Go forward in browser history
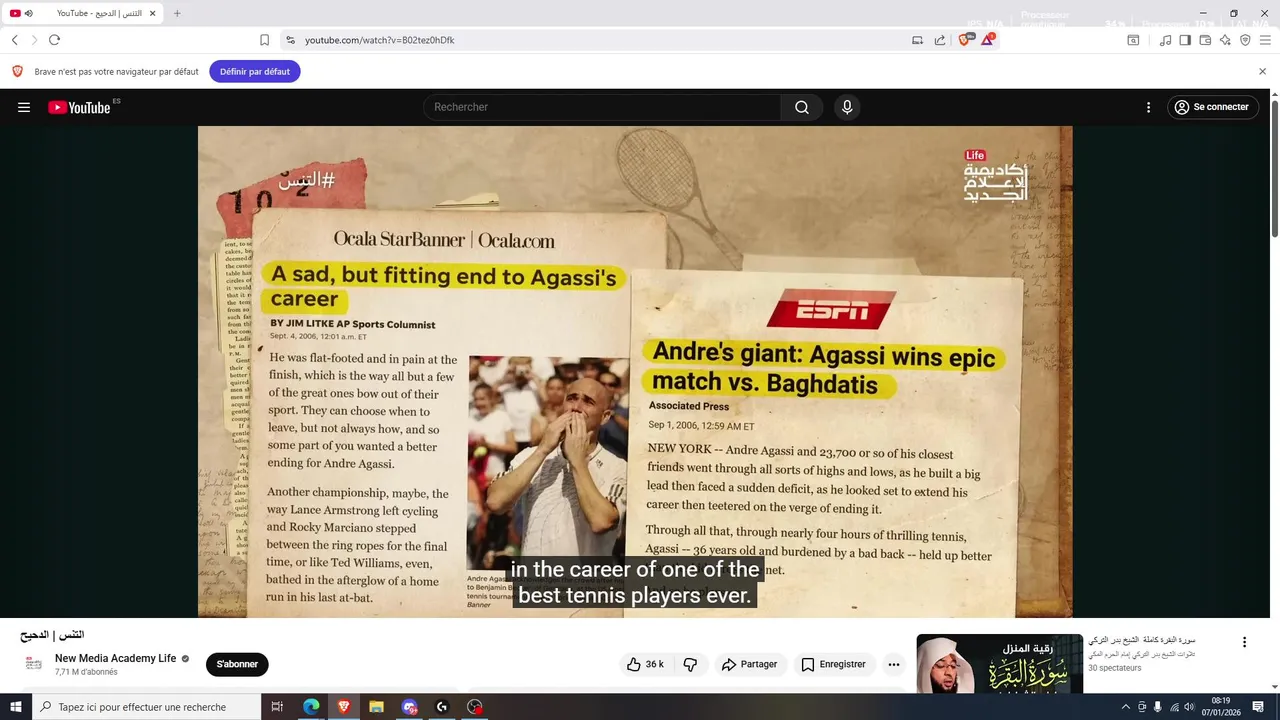The width and height of the screenshot is (1280, 720). [34, 40]
